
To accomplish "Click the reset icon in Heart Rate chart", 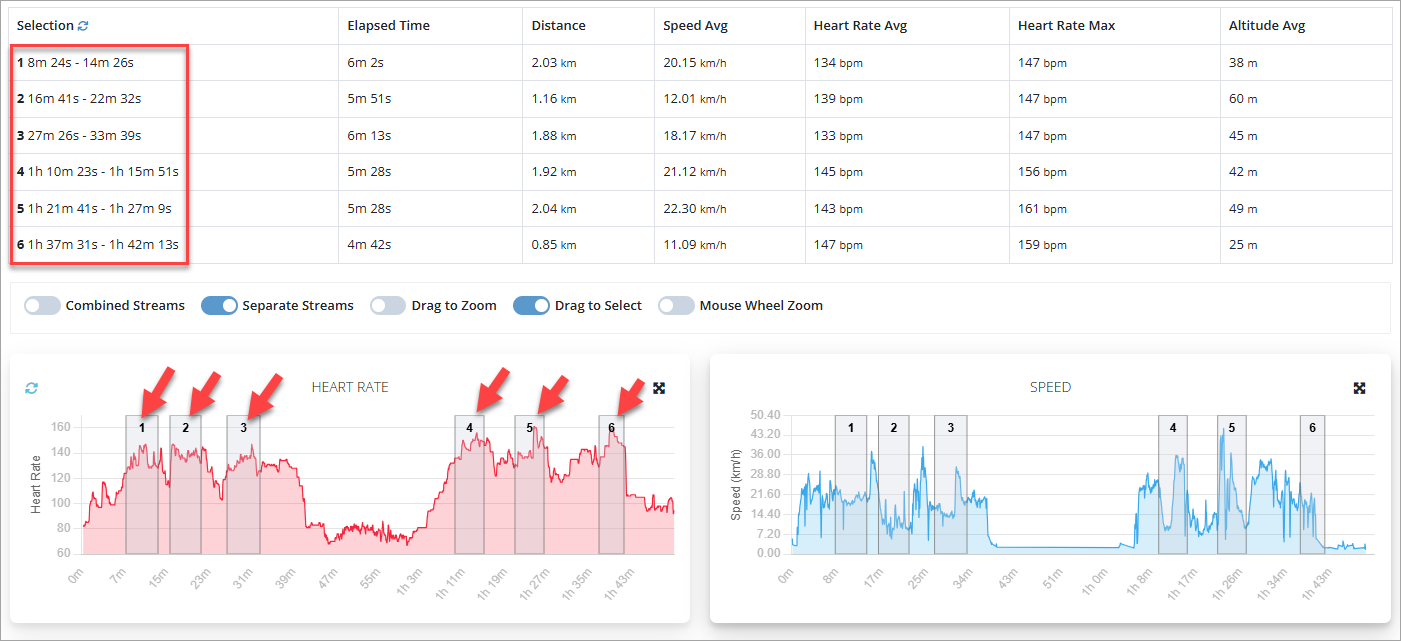I will [x=31, y=388].
